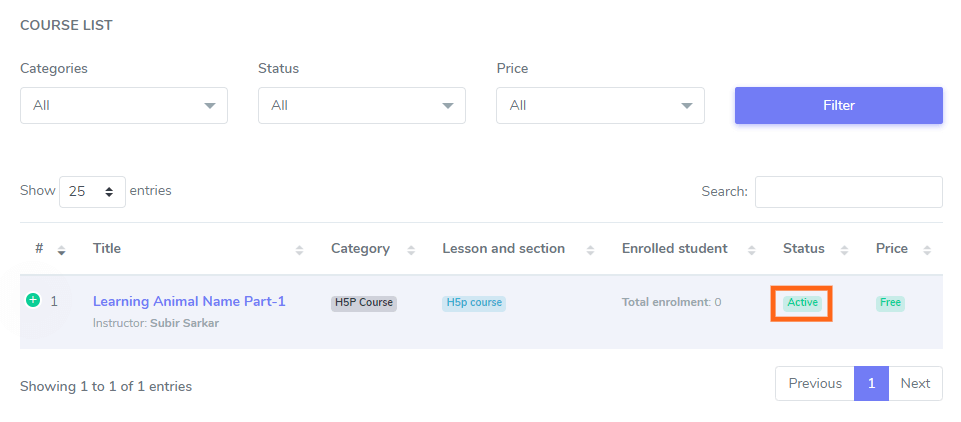This screenshot has height=422, width=961.
Task: Open the Status filter dropdown
Action: (362, 105)
